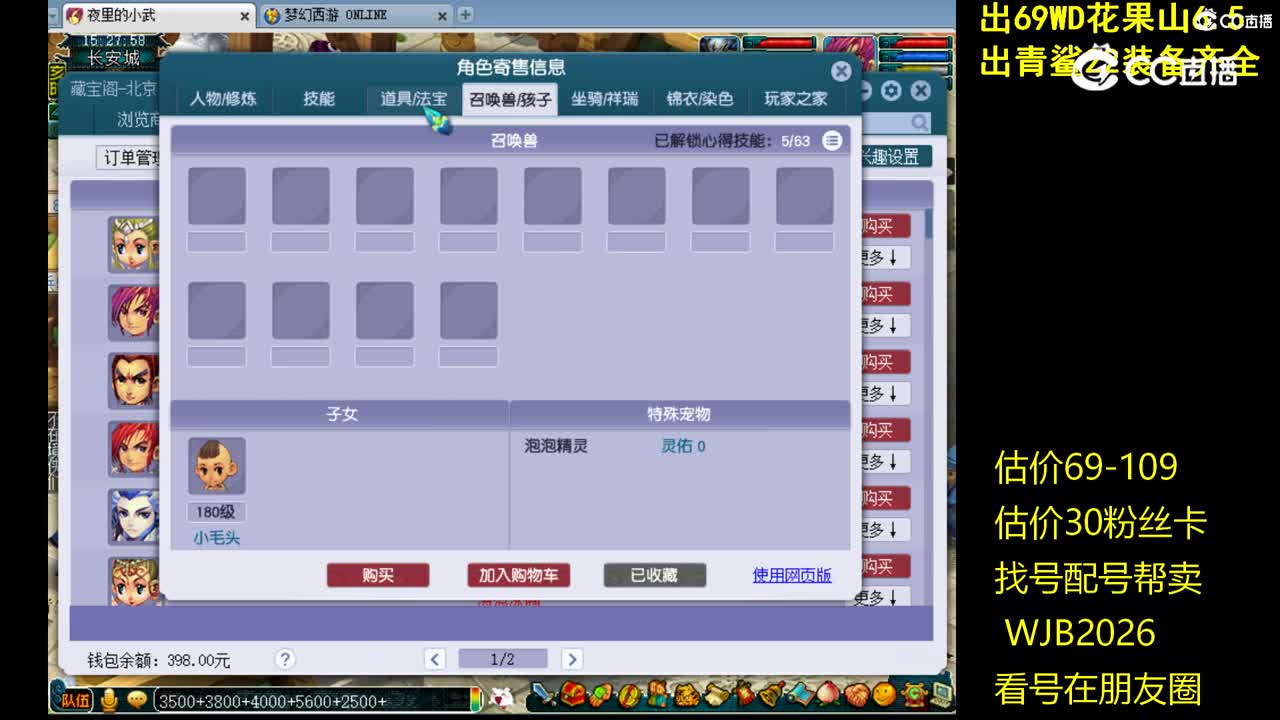The height and width of the screenshot is (720, 1280).
Task: Click the 180级 level label
Action: click(216, 512)
